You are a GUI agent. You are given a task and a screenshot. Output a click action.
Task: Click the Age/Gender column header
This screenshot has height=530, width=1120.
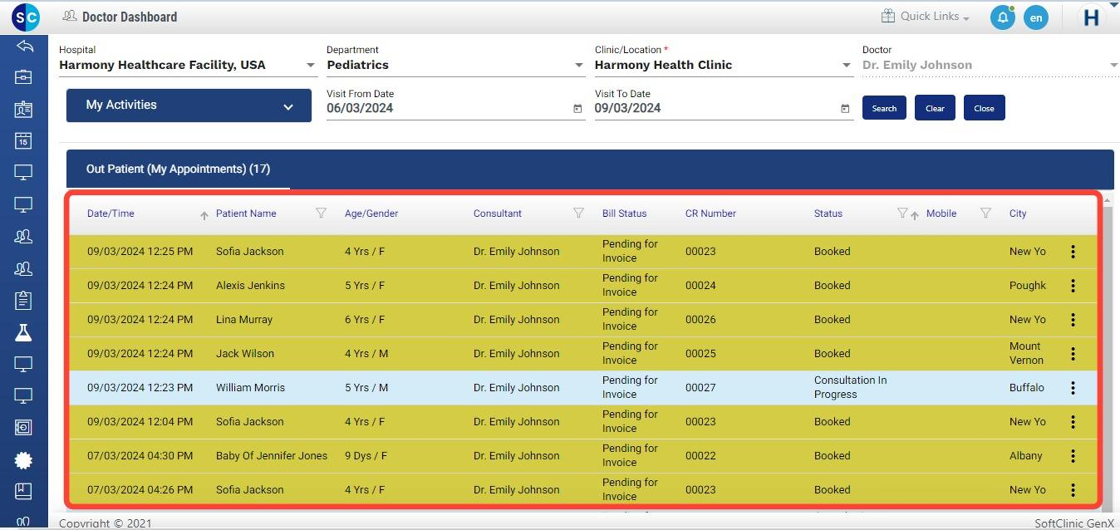pos(371,213)
